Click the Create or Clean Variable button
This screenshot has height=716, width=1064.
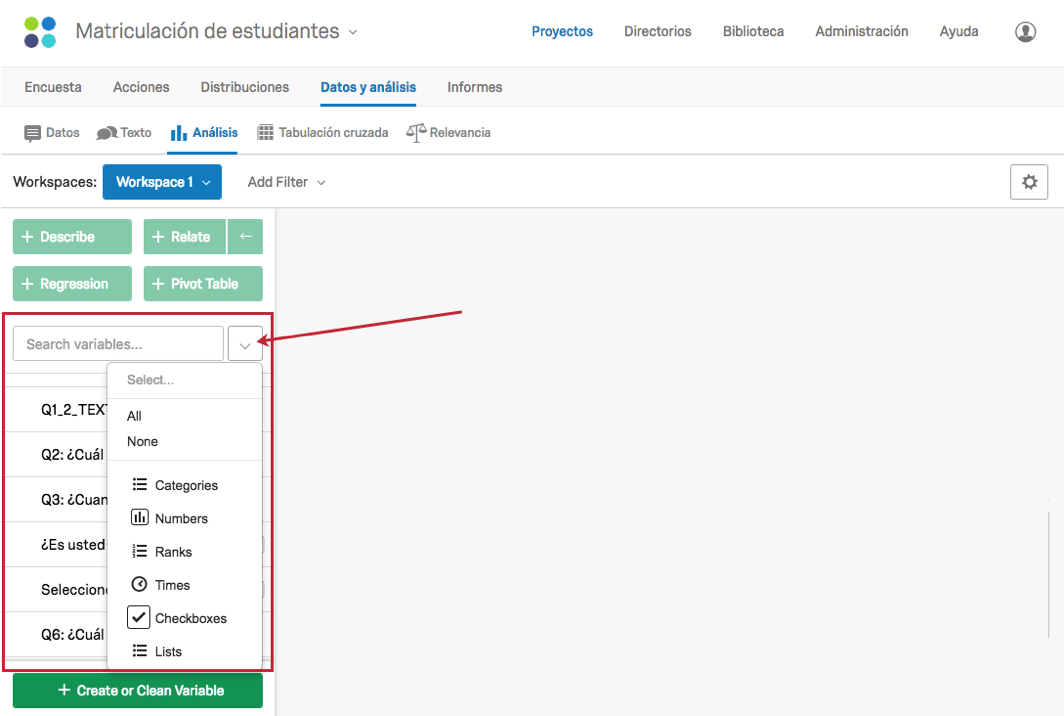[137, 690]
